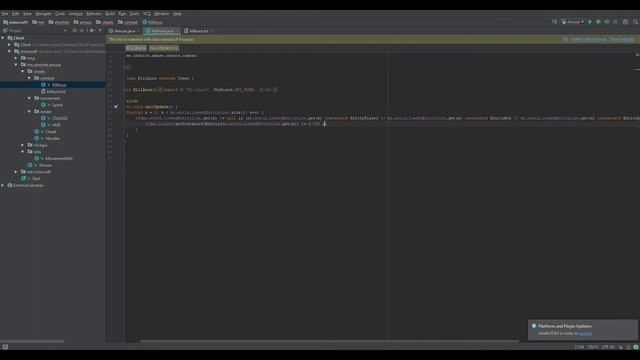Viewport: 640px width, 360px height.
Task: Switch to the Amaze.java editor tab
Action: tap(124, 31)
